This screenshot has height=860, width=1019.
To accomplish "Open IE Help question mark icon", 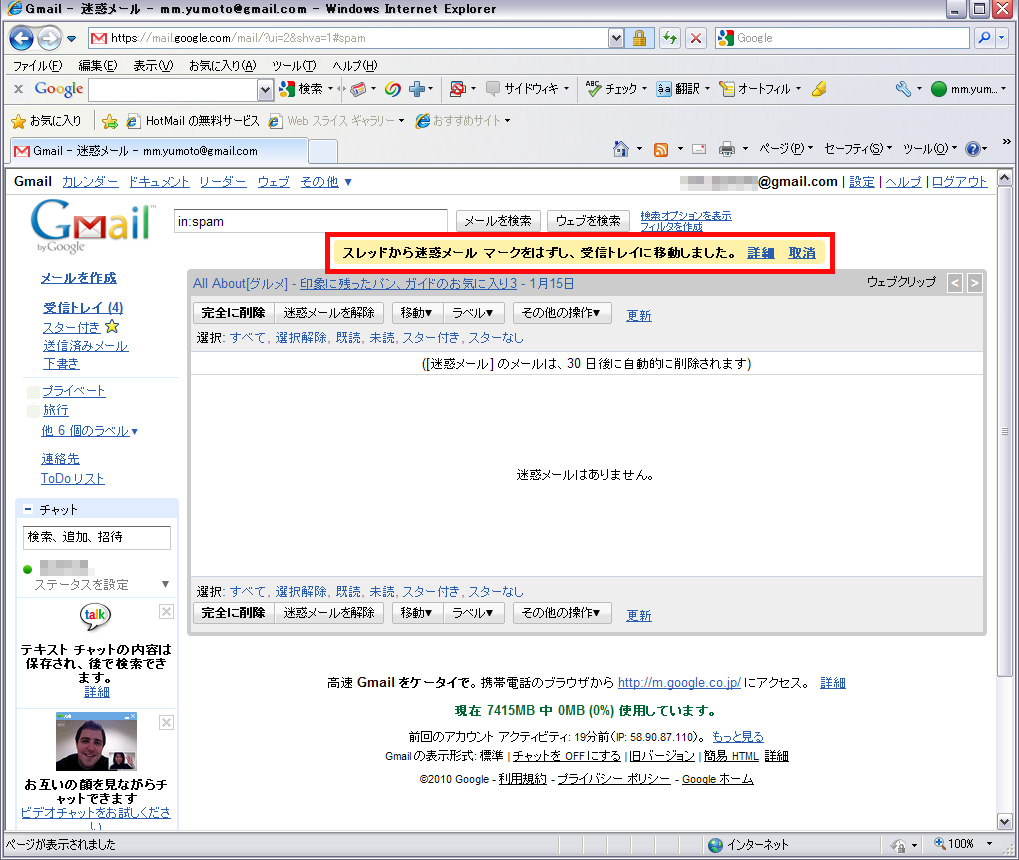I will (x=972, y=150).
